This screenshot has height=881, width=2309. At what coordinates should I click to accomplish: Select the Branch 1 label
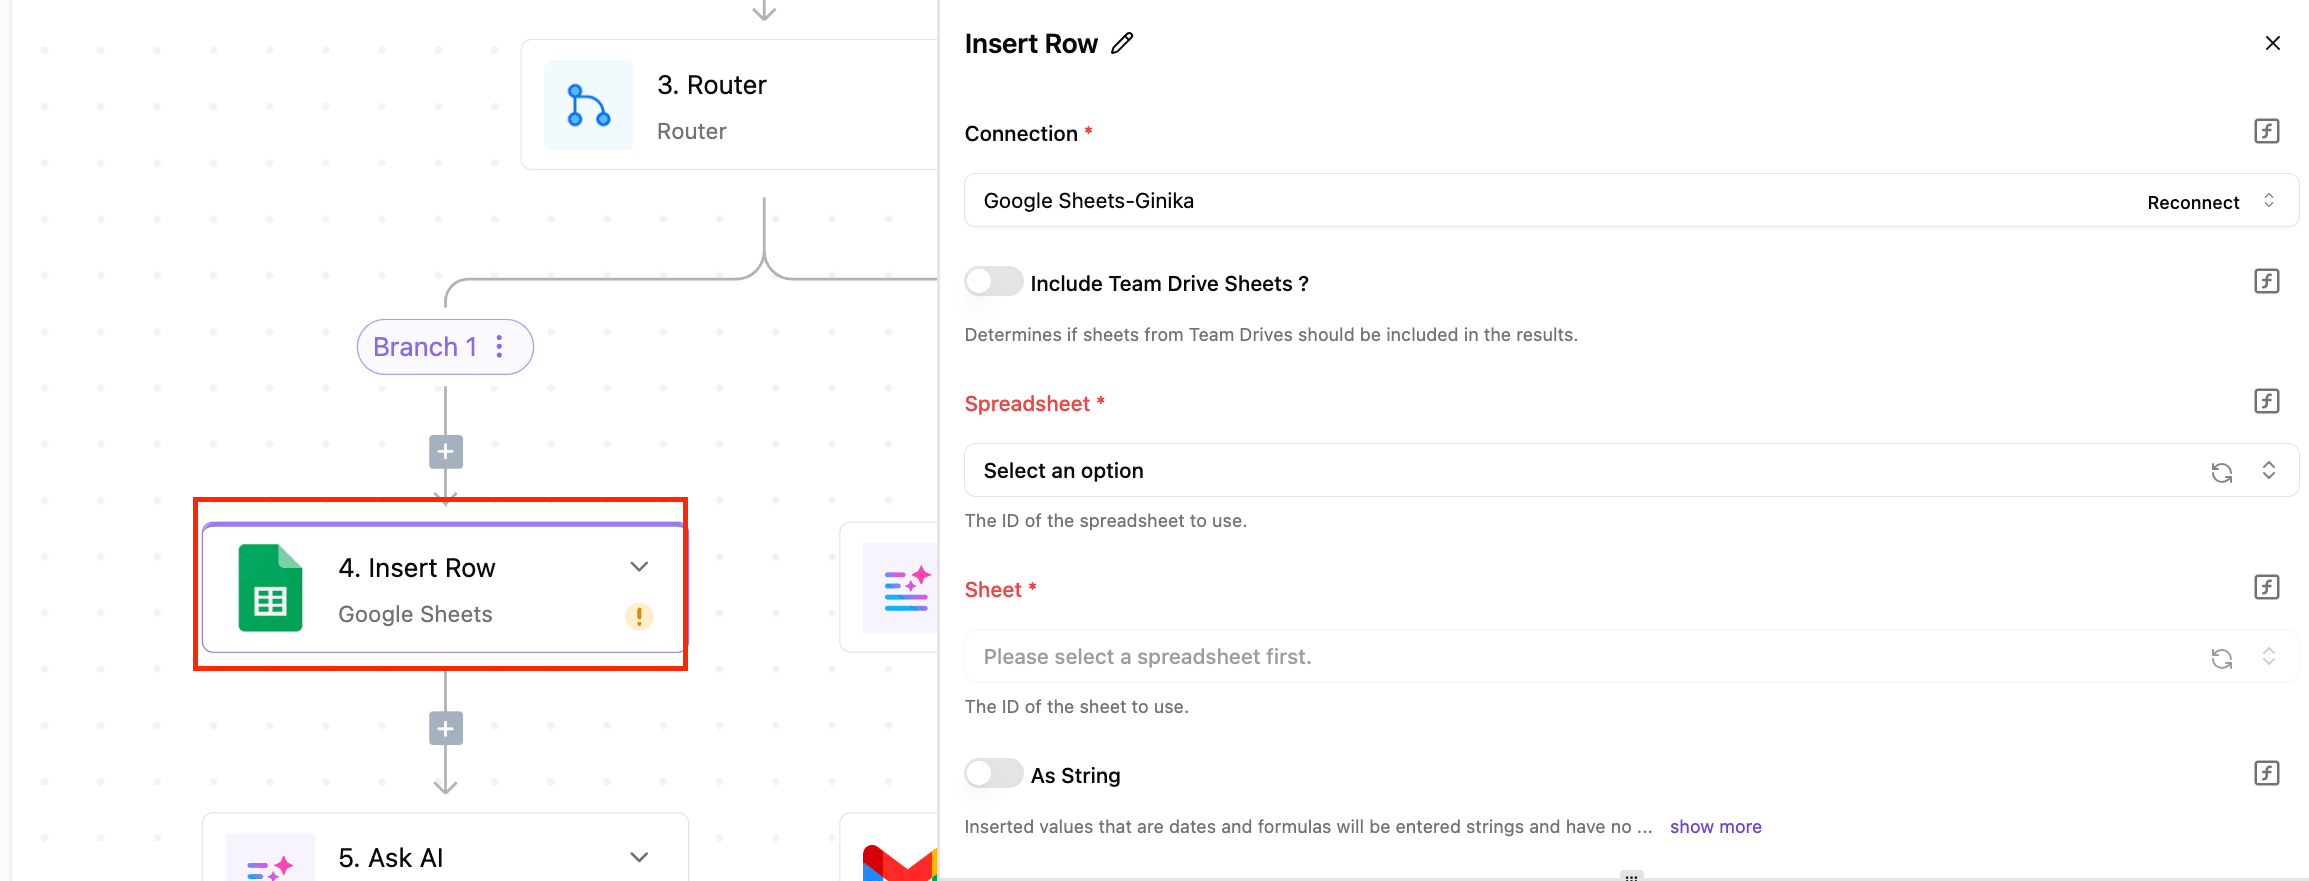click(424, 347)
